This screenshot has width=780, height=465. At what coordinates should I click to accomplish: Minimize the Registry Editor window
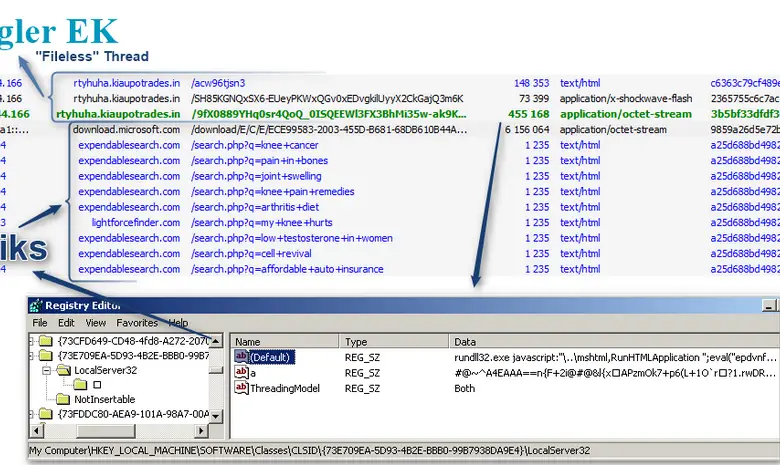(x=769, y=306)
